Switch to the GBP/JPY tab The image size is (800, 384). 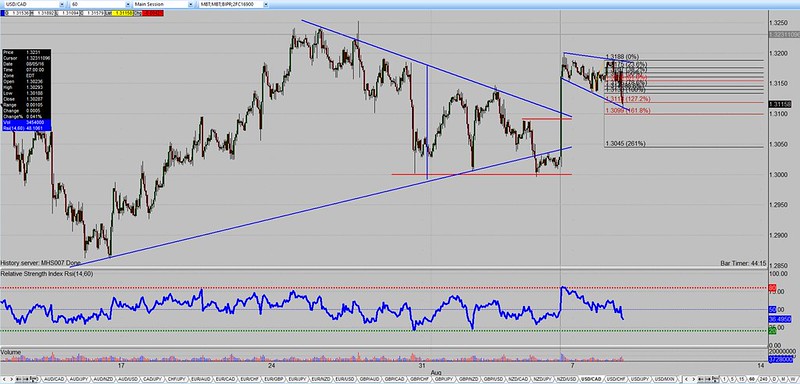click(444, 379)
